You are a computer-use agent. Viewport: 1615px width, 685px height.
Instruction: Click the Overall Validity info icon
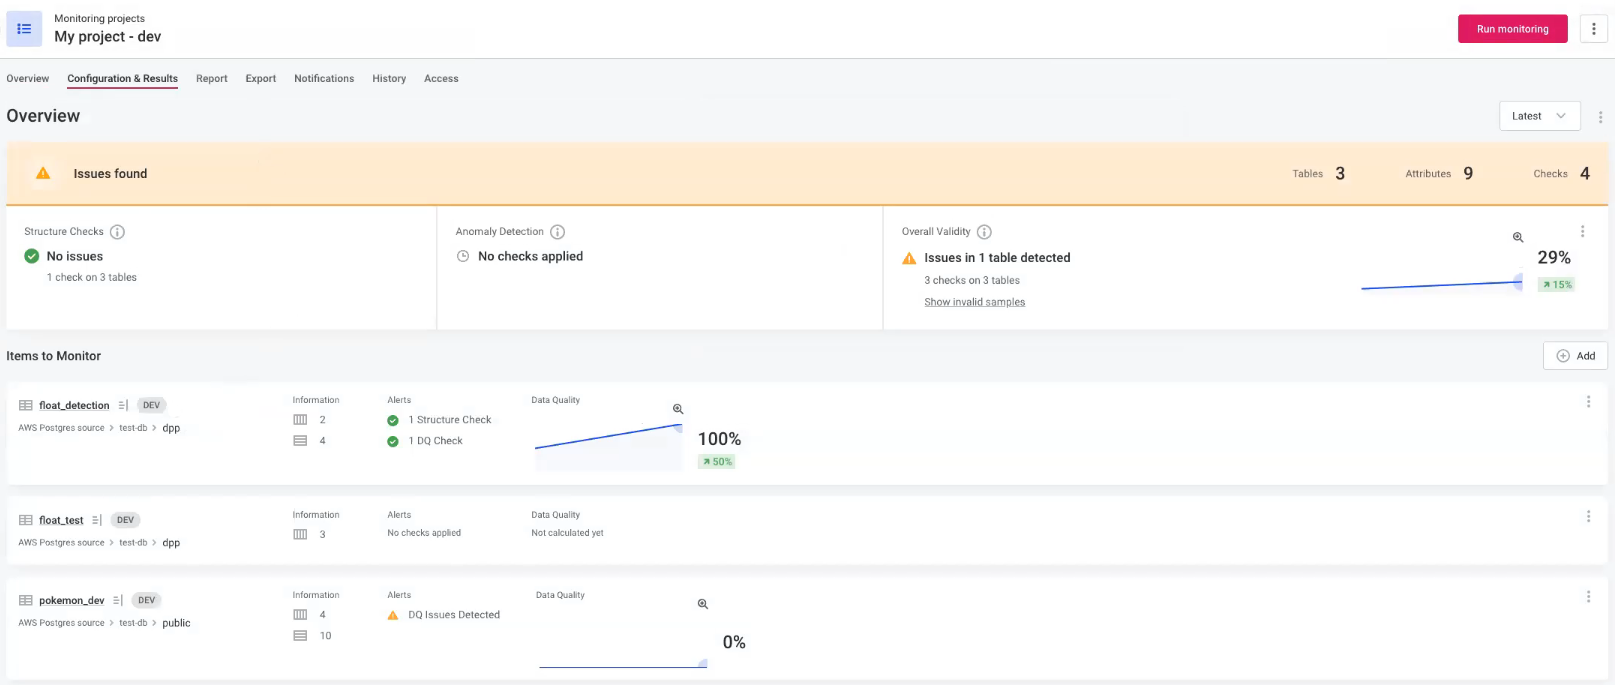click(984, 232)
